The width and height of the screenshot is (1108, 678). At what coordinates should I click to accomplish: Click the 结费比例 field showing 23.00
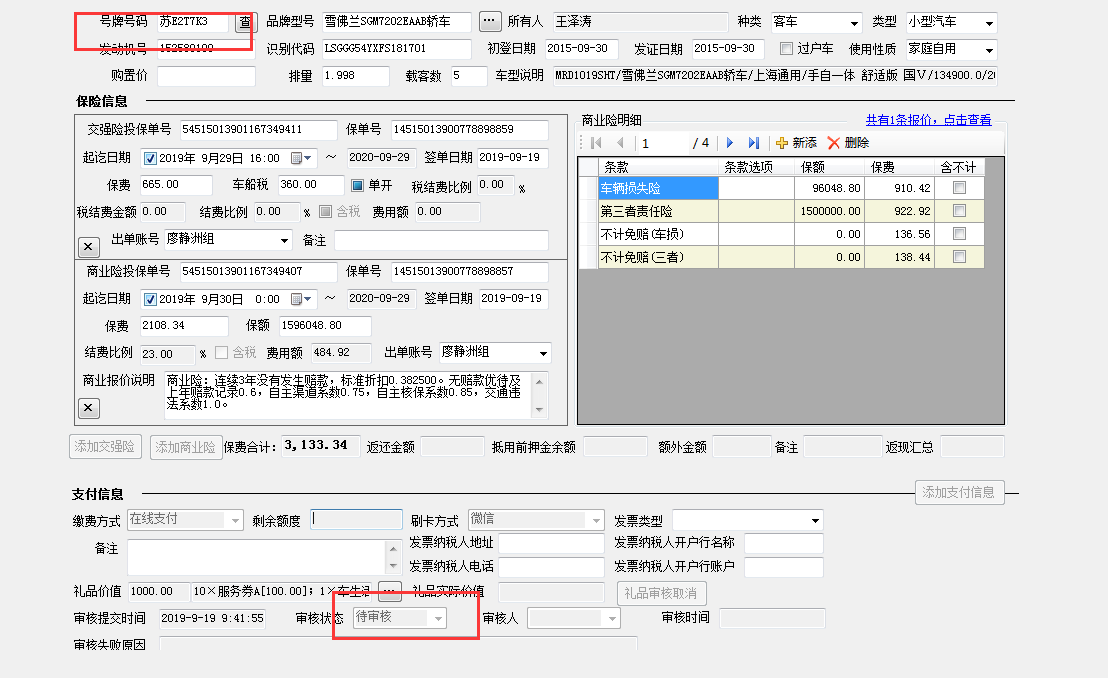[x=167, y=353]
